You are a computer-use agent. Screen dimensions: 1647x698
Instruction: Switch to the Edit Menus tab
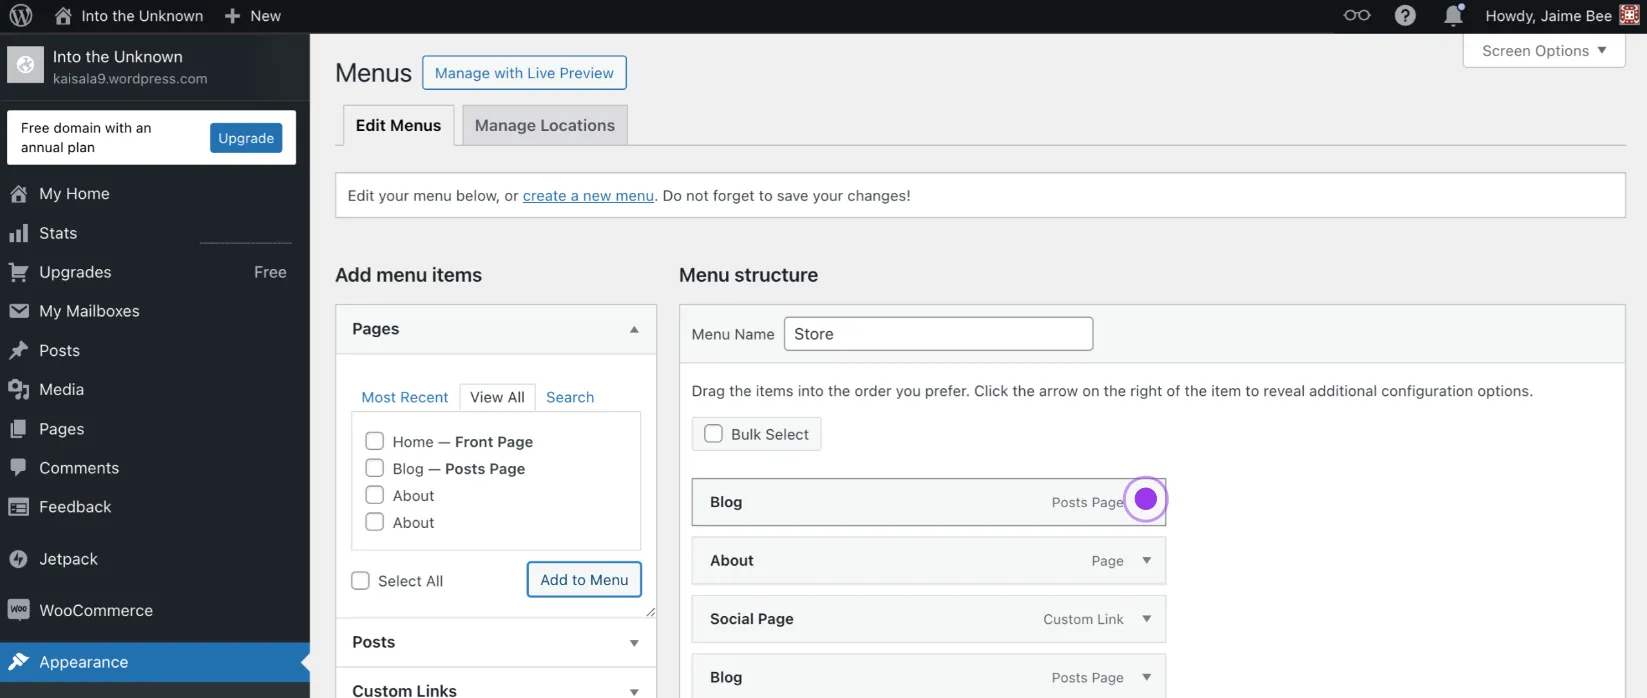(x=398, y=125)
